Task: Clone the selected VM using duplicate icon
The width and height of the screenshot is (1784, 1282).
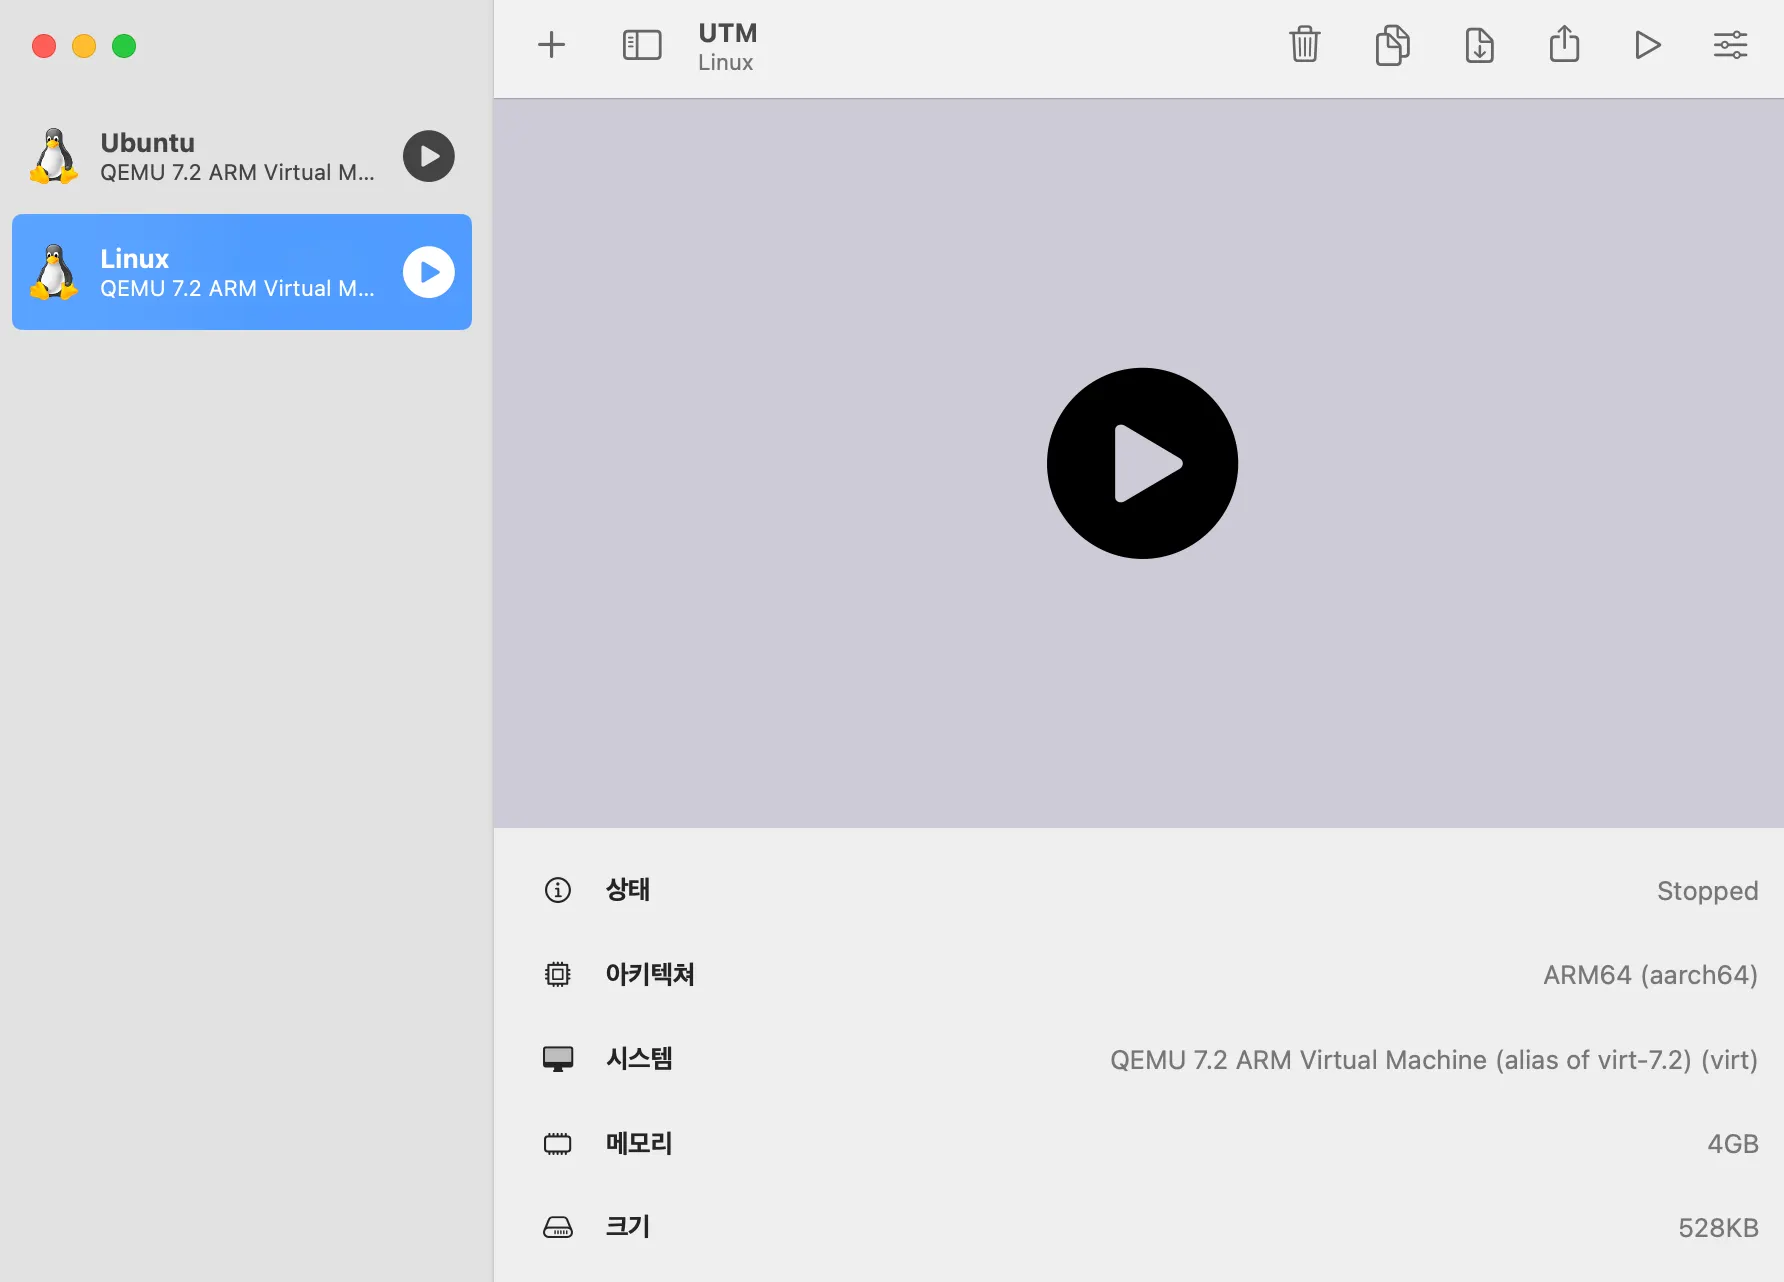Action: [x=1392, y=45]
